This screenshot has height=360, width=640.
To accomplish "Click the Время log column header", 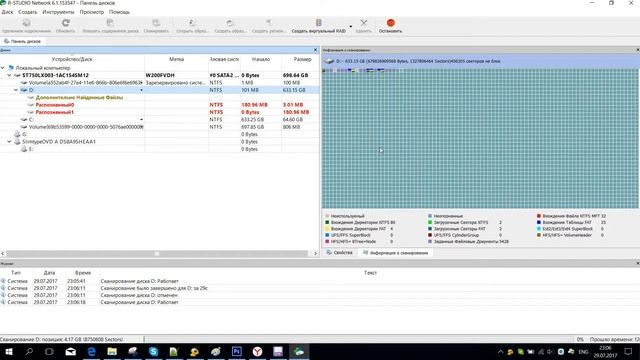I will click(83, 273).
